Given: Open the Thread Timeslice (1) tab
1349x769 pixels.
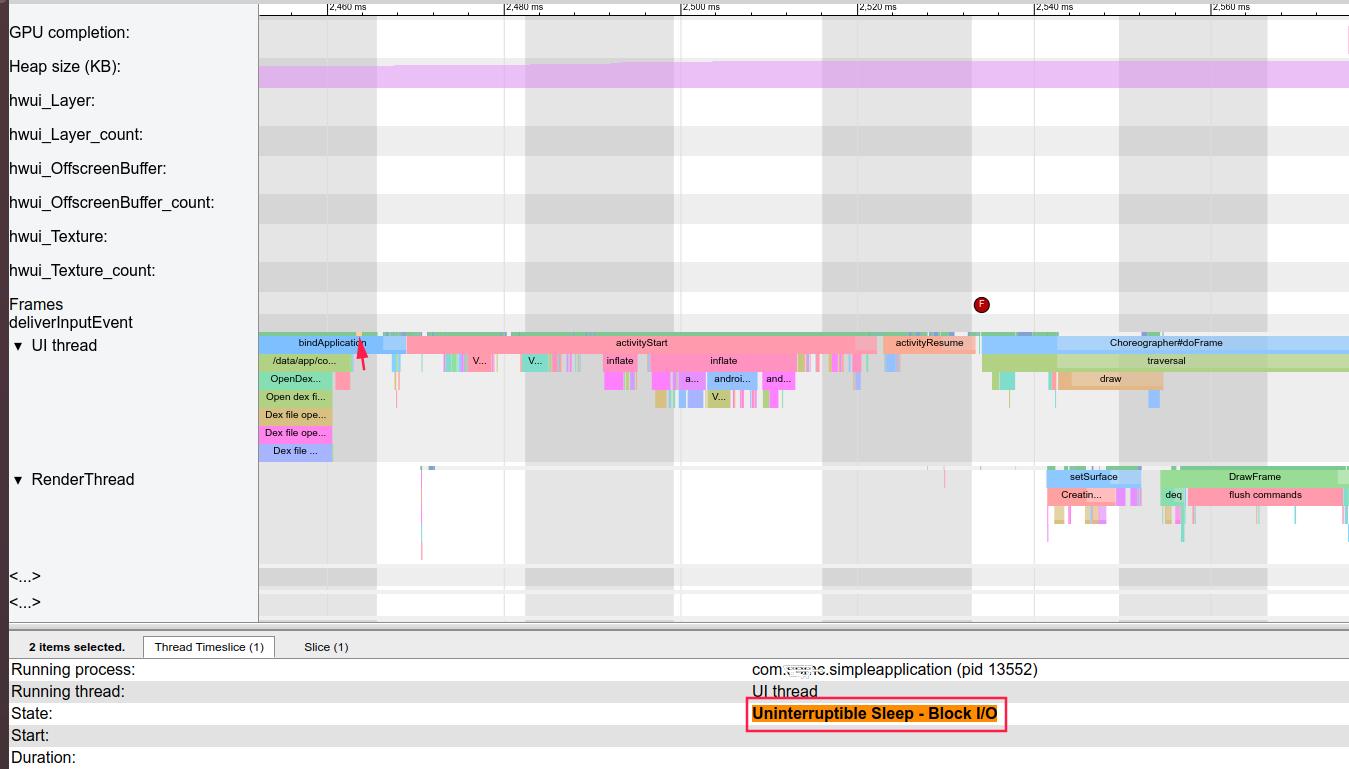Looking at the screenshot, I should [209, 647].
